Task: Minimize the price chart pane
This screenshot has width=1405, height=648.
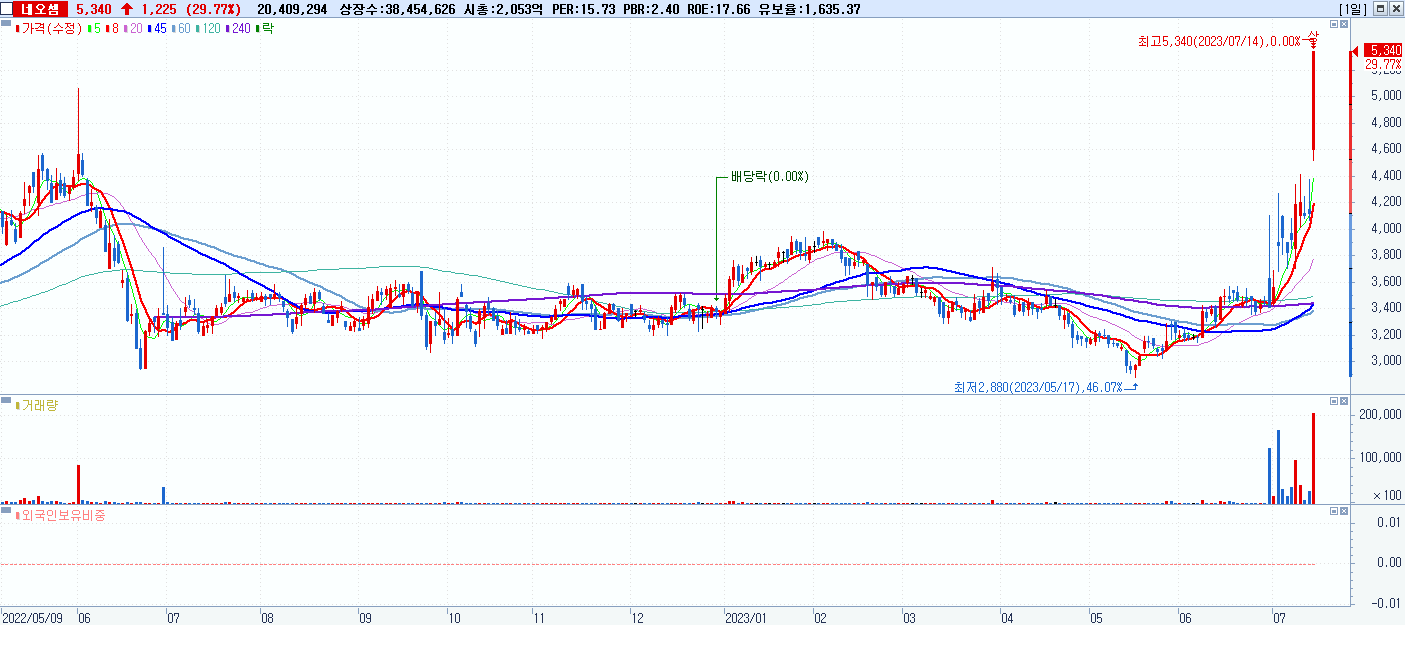Action: point(1333,23)
